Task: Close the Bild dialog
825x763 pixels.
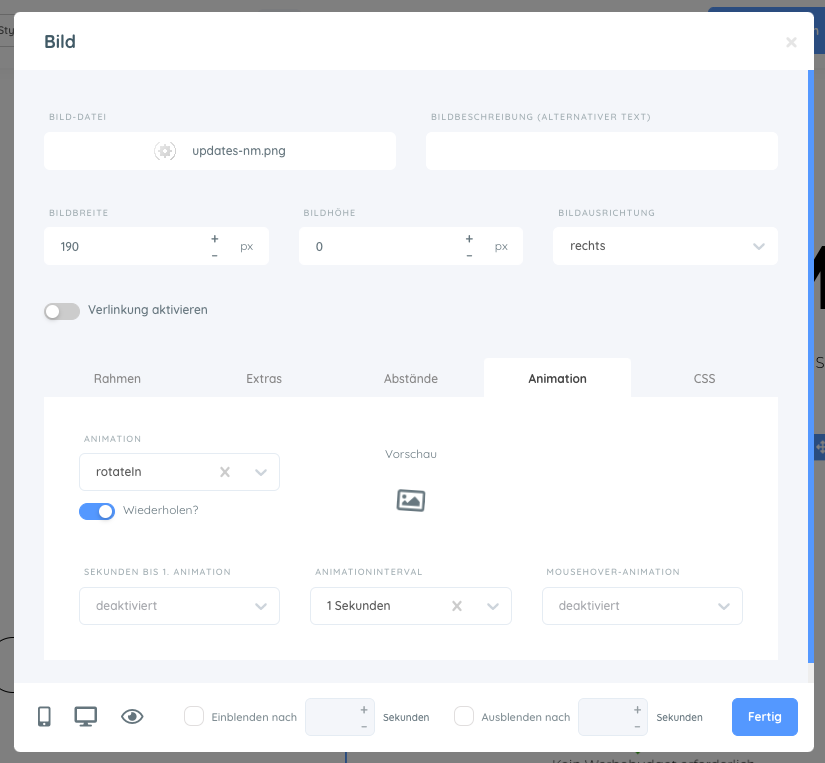Action: point(791,42)
